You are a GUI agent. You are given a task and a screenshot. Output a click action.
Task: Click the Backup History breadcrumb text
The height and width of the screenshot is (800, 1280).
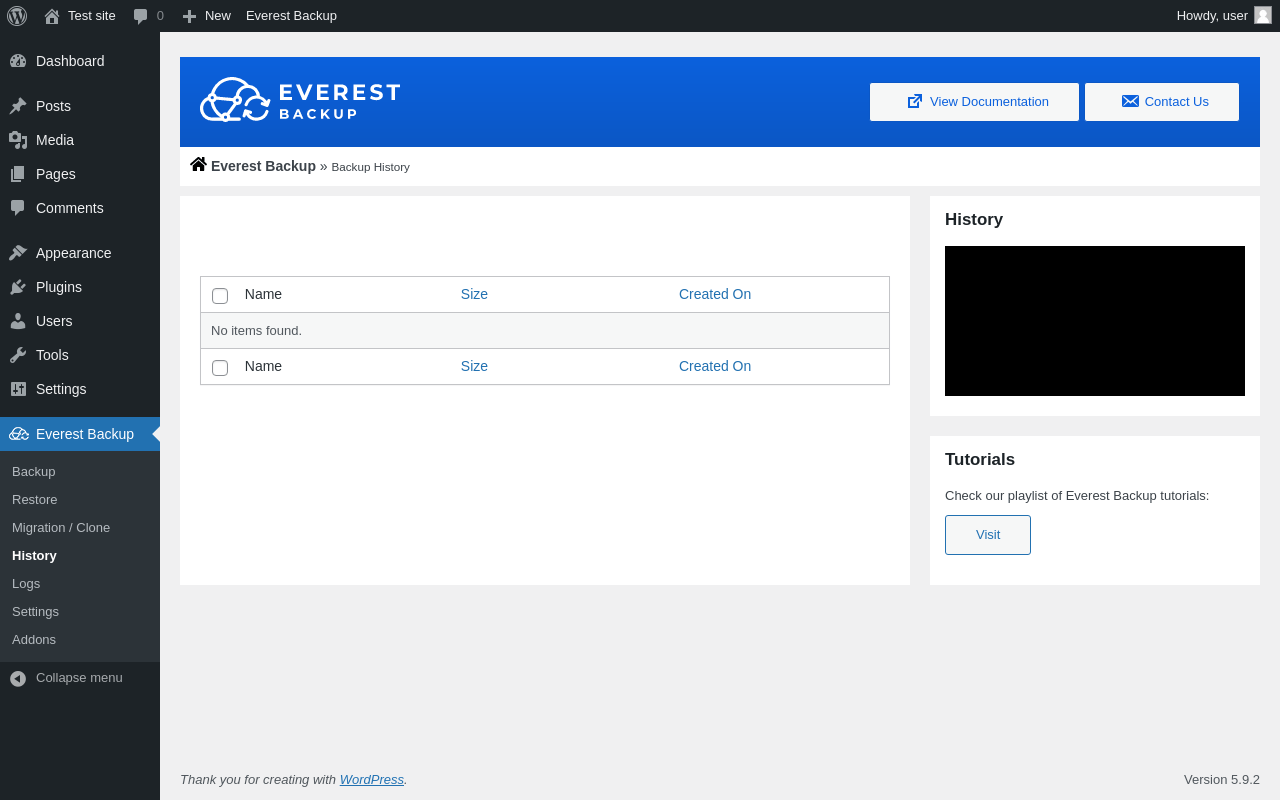click(x=370, y=167)
